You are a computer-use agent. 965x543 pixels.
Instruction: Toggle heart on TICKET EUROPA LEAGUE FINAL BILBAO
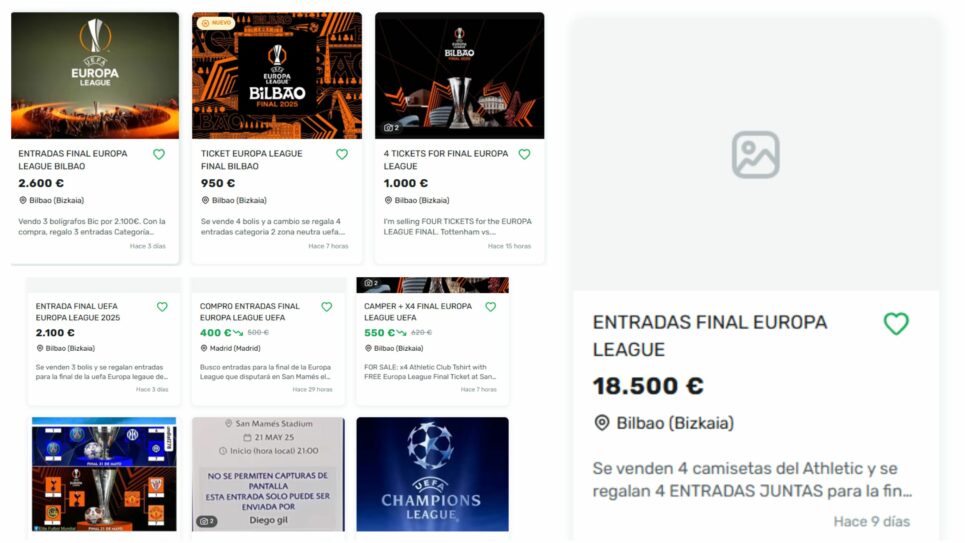point(342,155)
